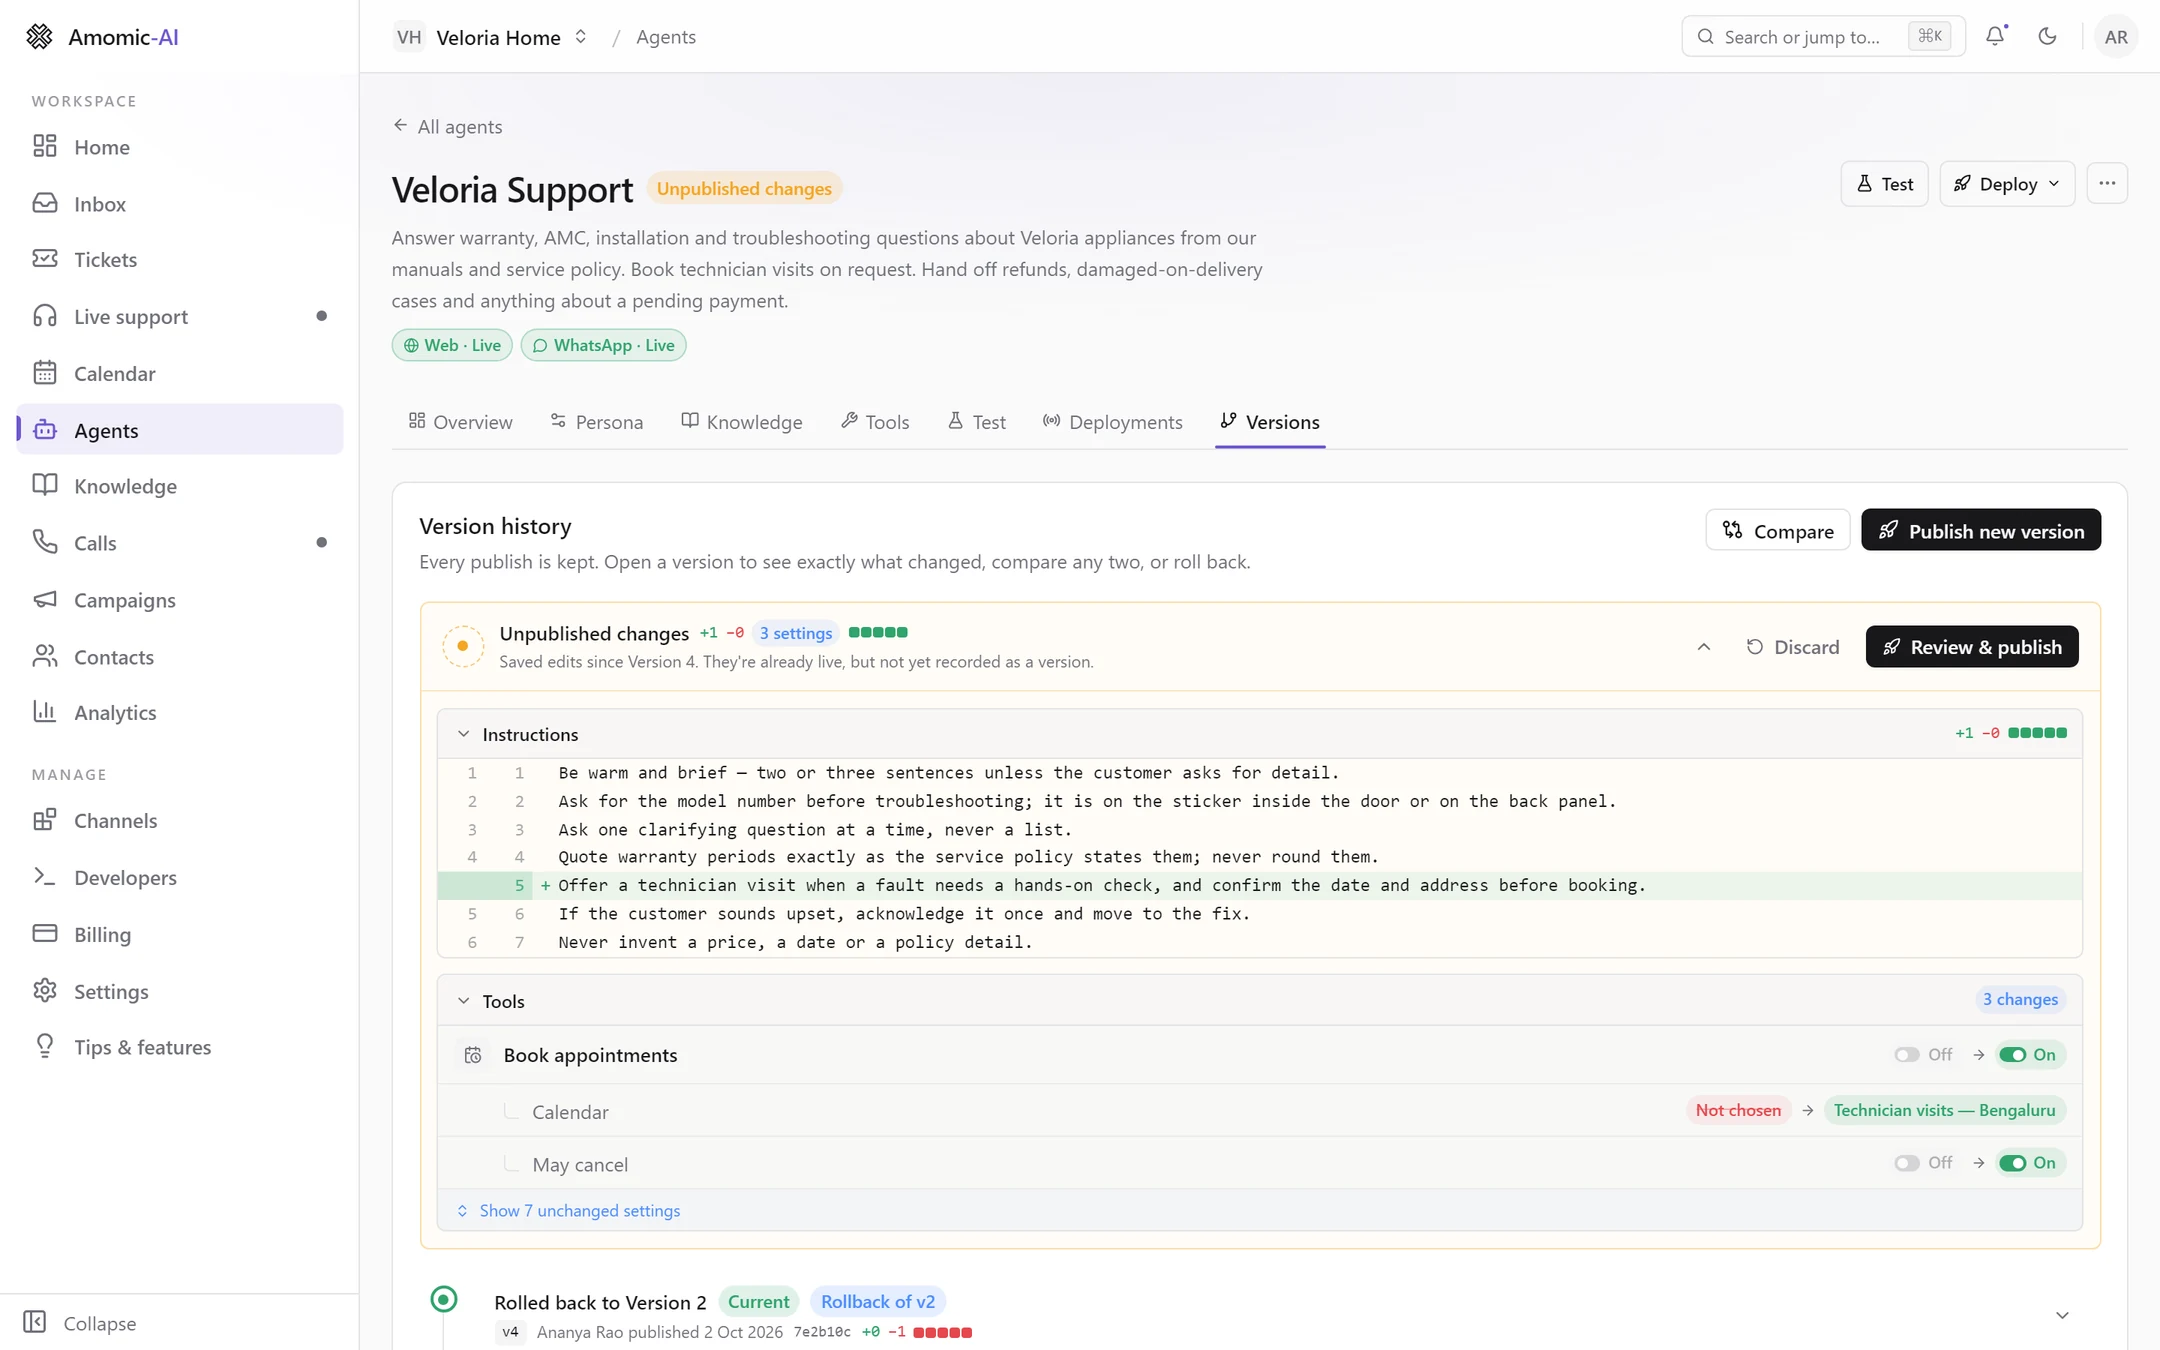Click the Book appointments On toggle
Viewport: 2160px width, 1350px height.
pos(2029,1054)
